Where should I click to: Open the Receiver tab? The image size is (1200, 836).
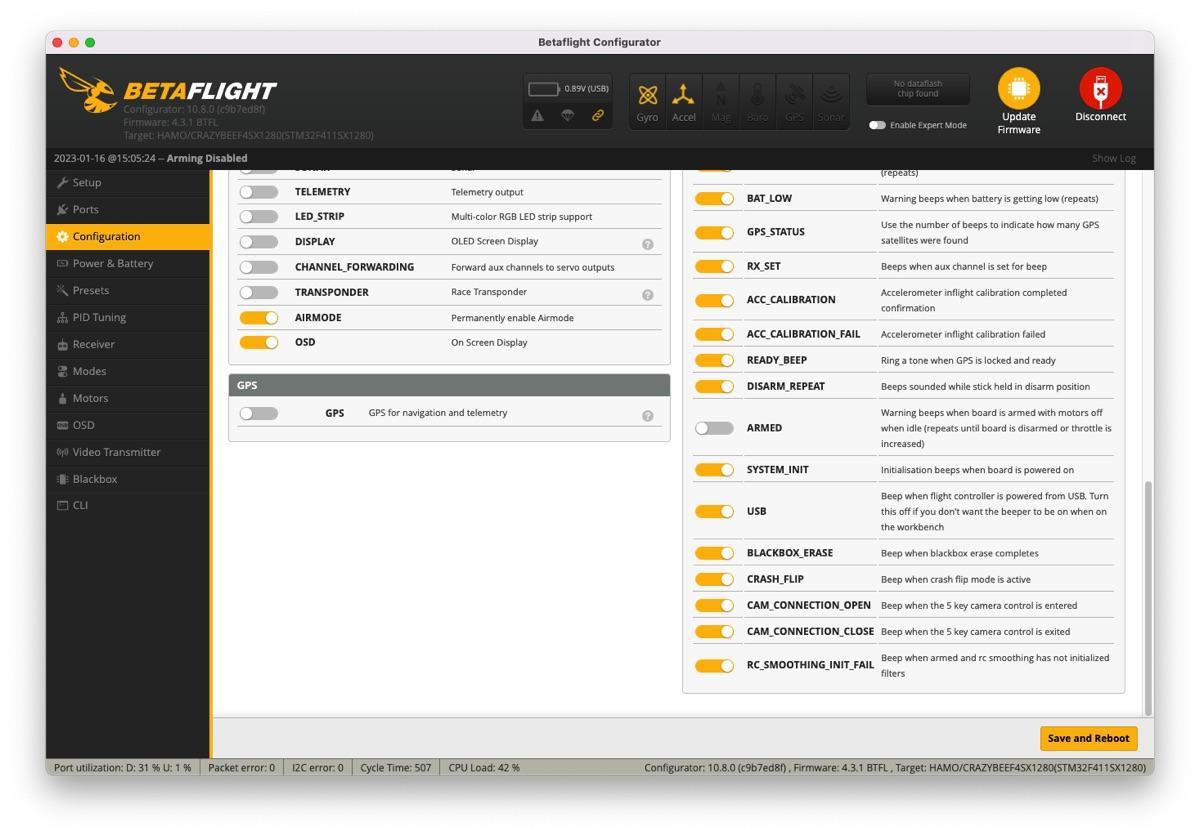128,345
